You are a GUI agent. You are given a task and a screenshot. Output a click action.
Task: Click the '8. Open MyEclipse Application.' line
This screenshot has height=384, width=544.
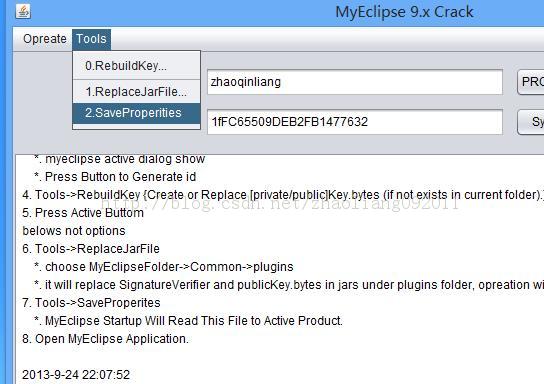[105, 339]
